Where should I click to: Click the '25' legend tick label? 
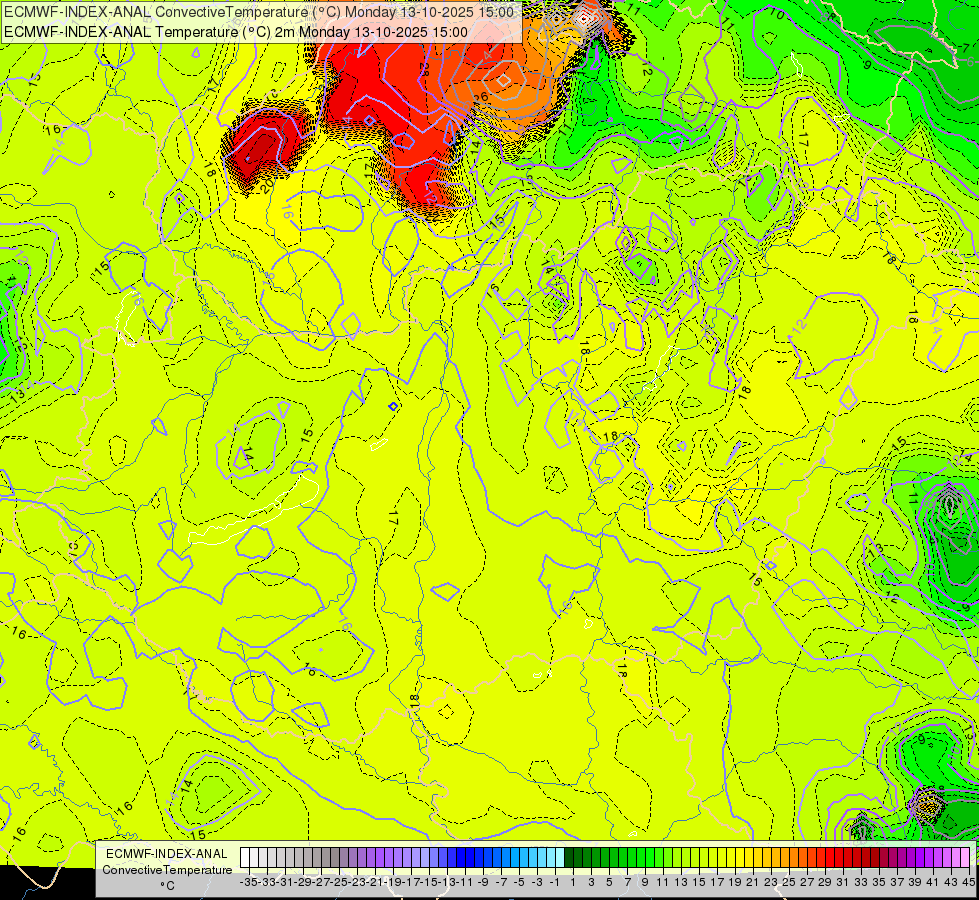(x=789, y=882)
